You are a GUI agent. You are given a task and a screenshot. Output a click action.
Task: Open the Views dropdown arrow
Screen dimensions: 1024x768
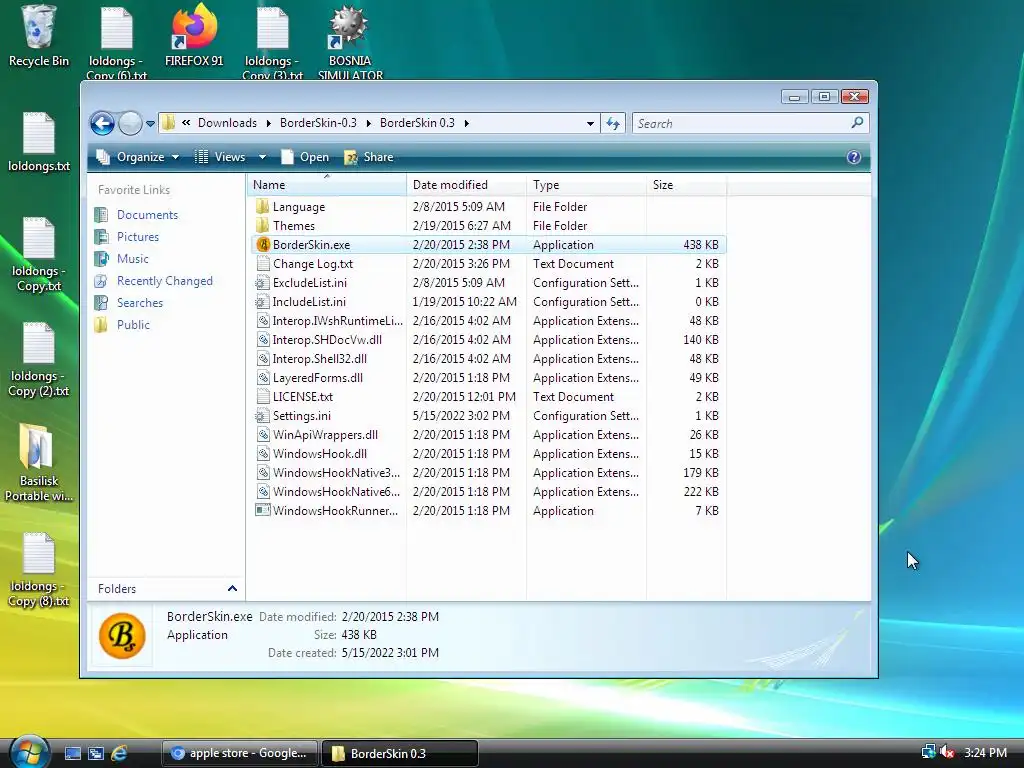pyautogui.click(x=263, y=157)
